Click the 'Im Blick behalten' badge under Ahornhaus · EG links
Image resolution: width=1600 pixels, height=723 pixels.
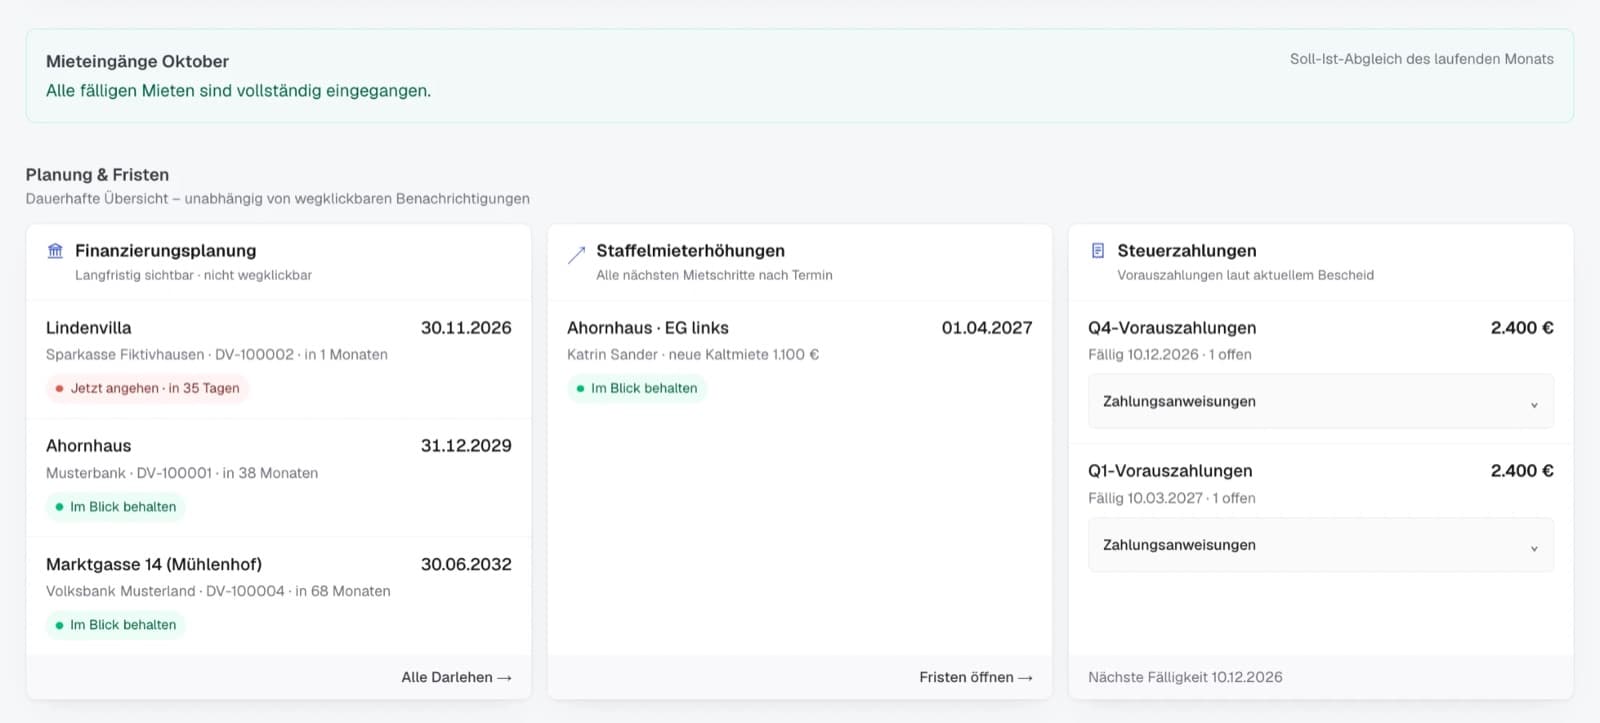pyautogui.click(x=636, y=388)
